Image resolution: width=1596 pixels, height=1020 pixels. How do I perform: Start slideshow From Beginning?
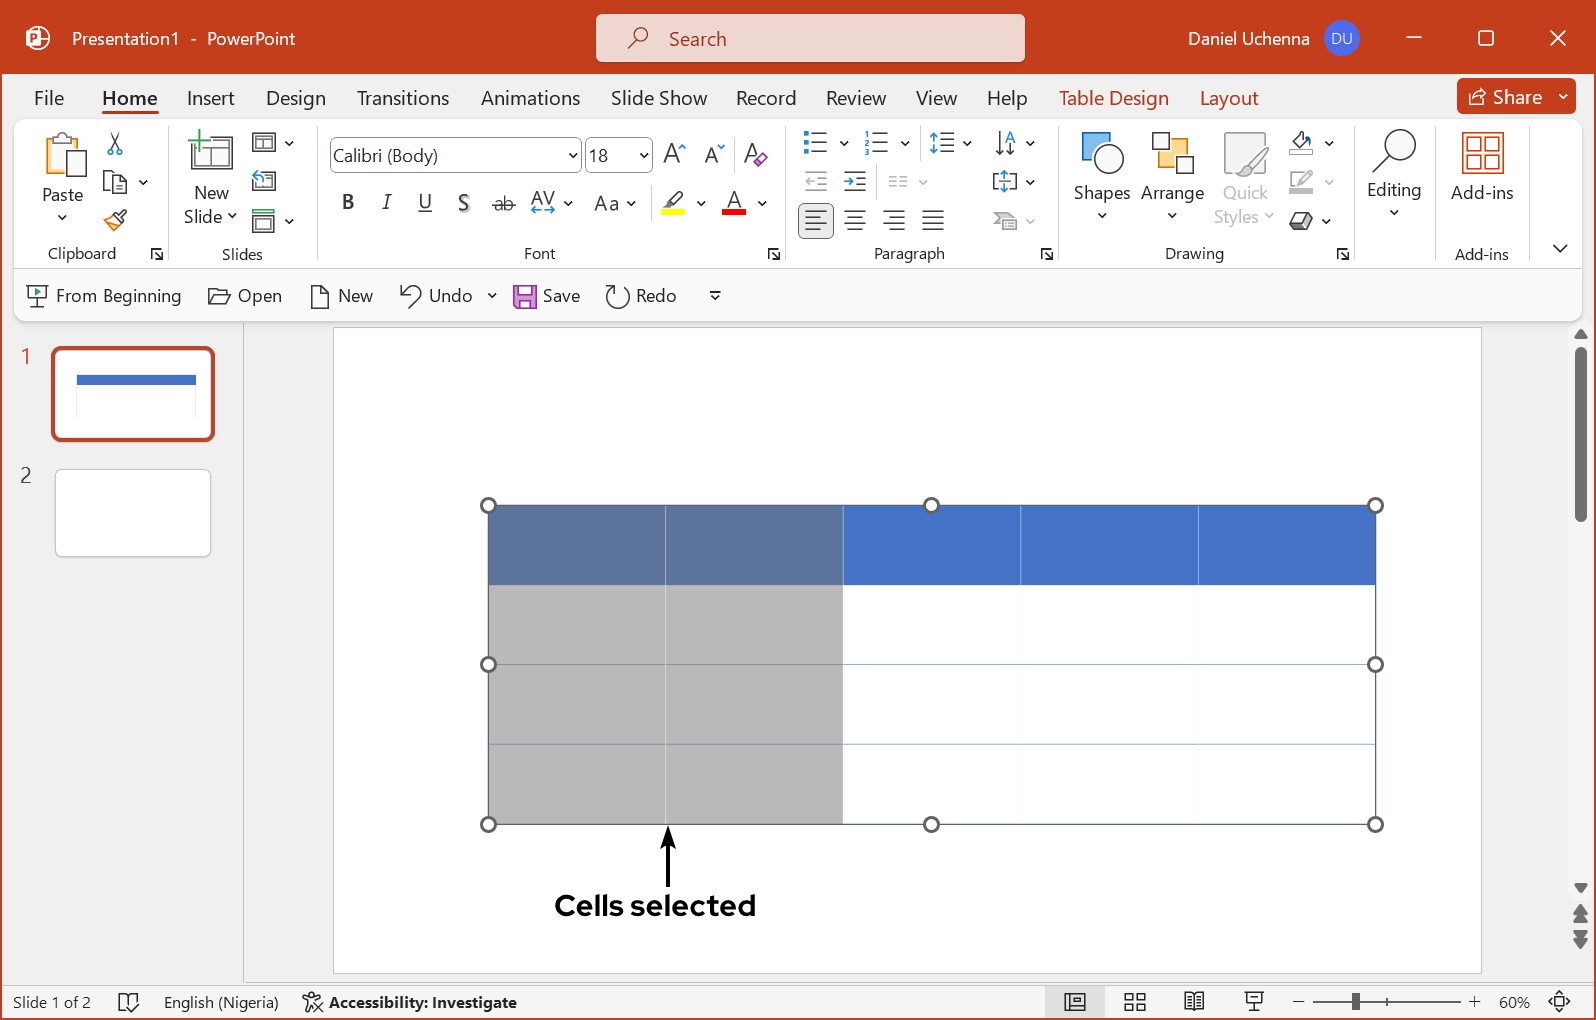point(104,296)
